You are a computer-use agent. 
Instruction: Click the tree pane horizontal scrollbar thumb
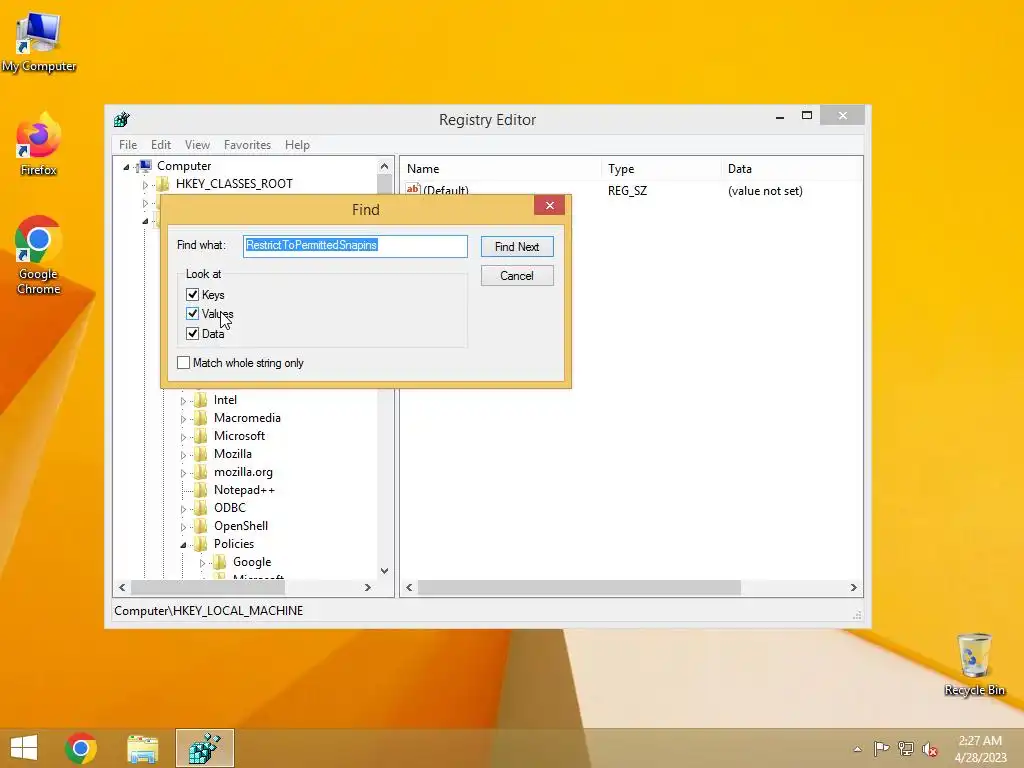[208, 588]
